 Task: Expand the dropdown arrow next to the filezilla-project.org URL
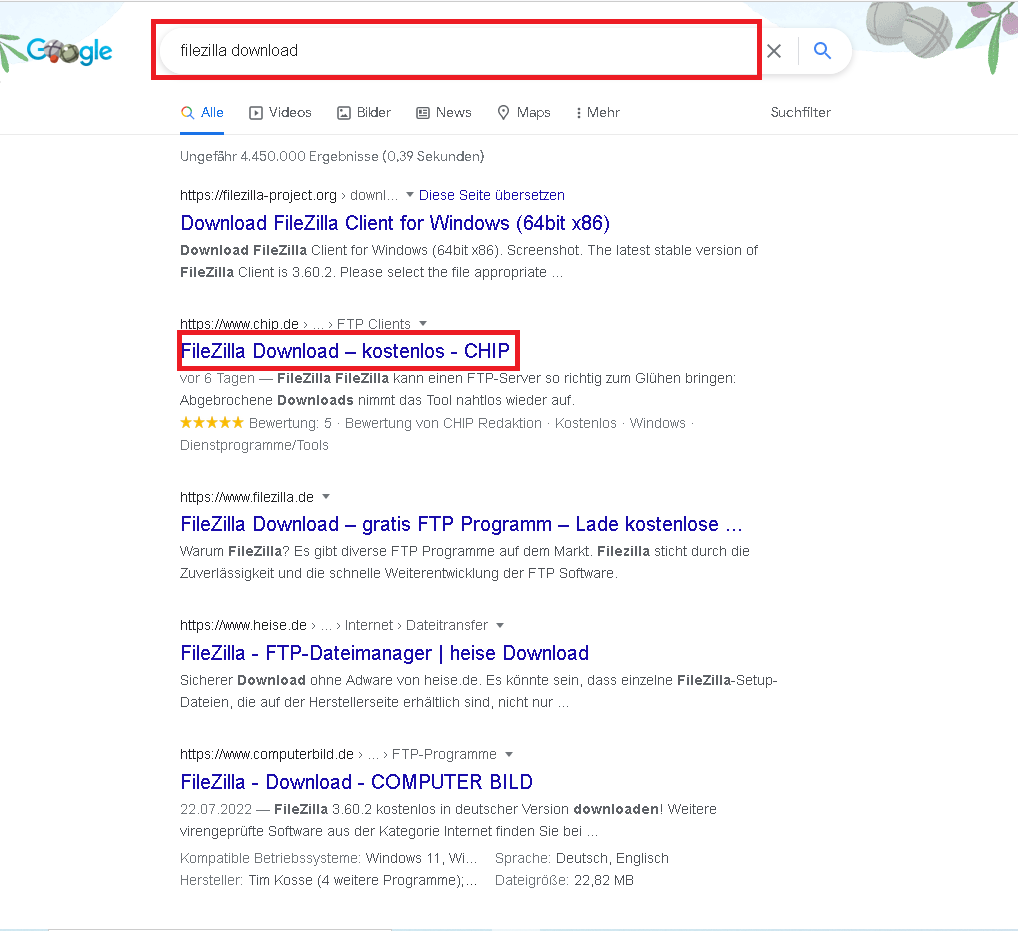click(410, 195)
